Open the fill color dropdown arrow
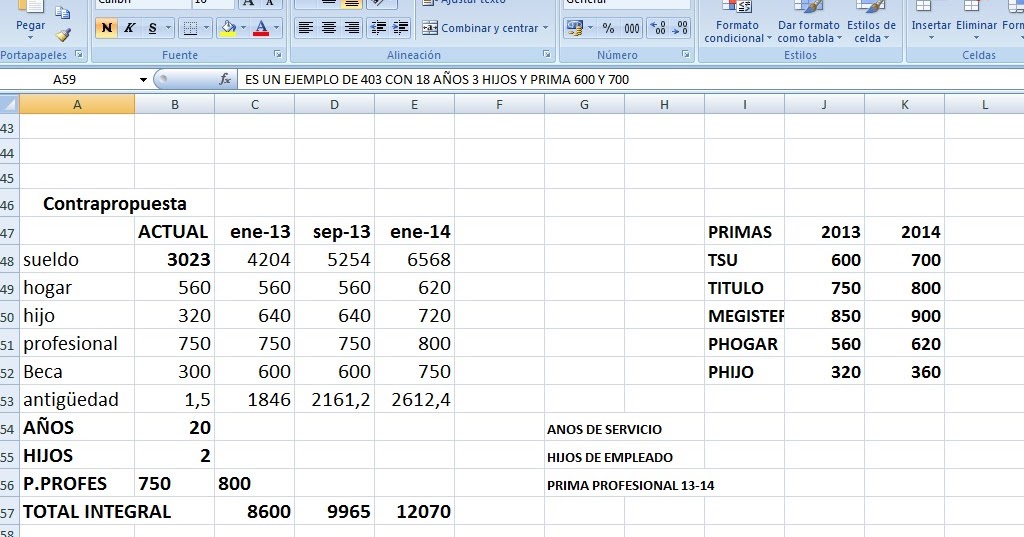This screenshot has width=1024, height=537. (244, 28)
